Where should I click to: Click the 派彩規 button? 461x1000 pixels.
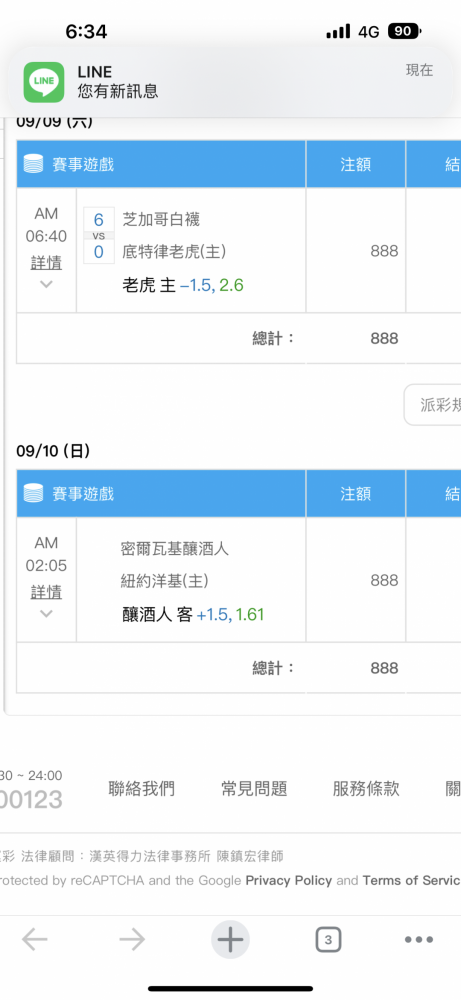[432, 404]
